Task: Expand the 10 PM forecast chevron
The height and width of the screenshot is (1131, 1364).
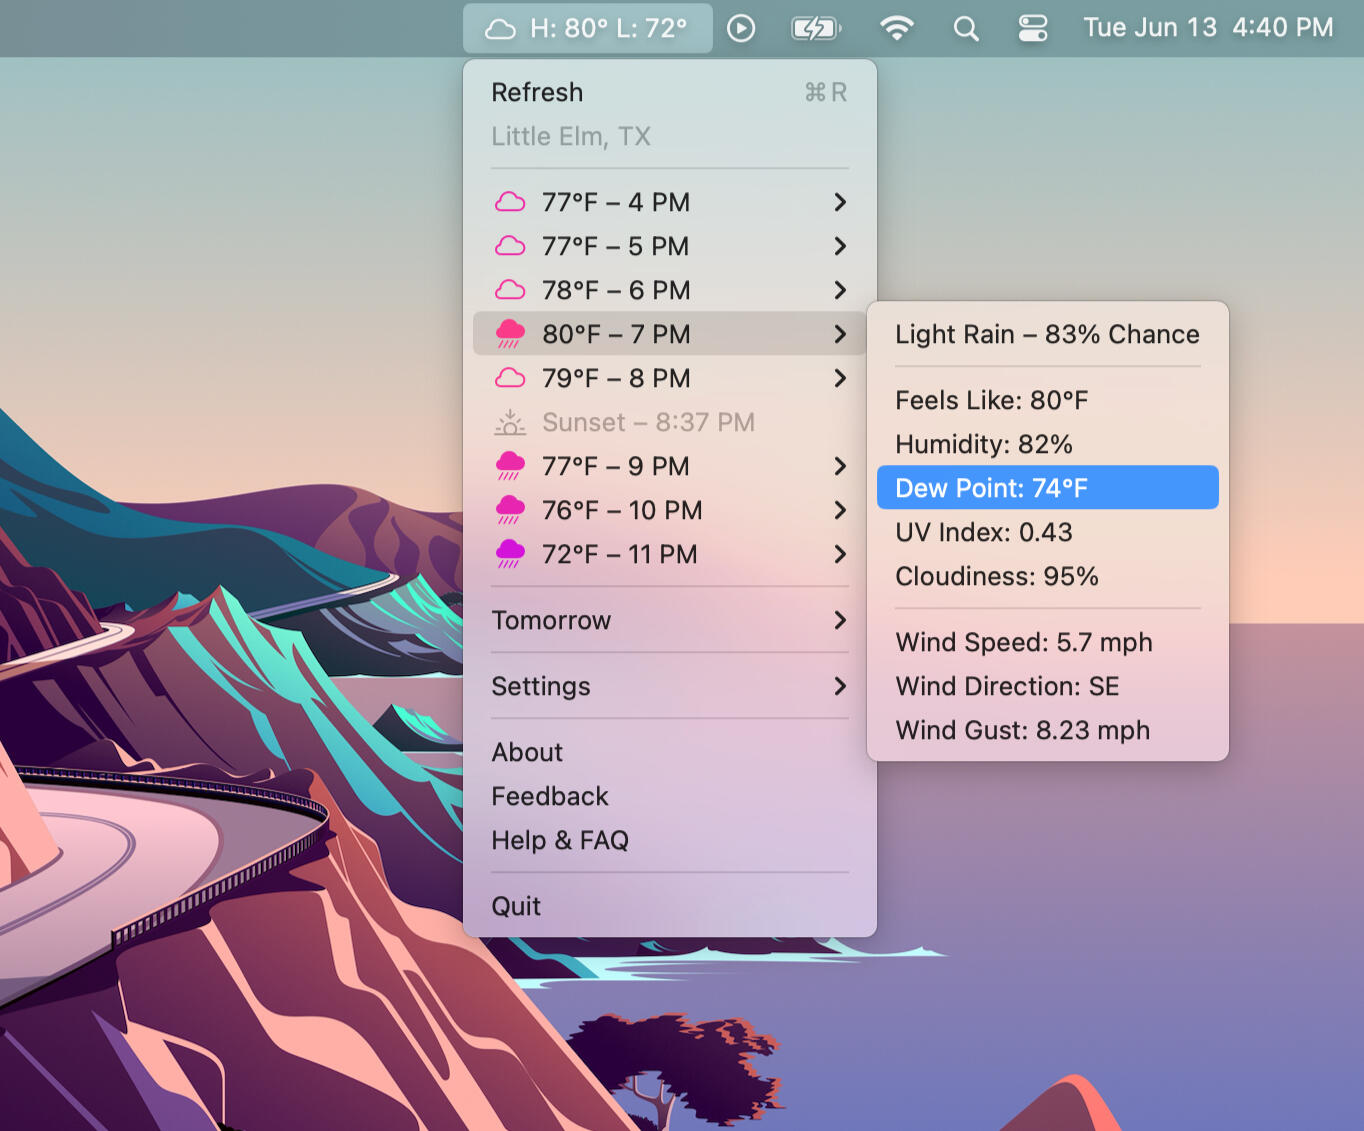Action: point(839,510)
